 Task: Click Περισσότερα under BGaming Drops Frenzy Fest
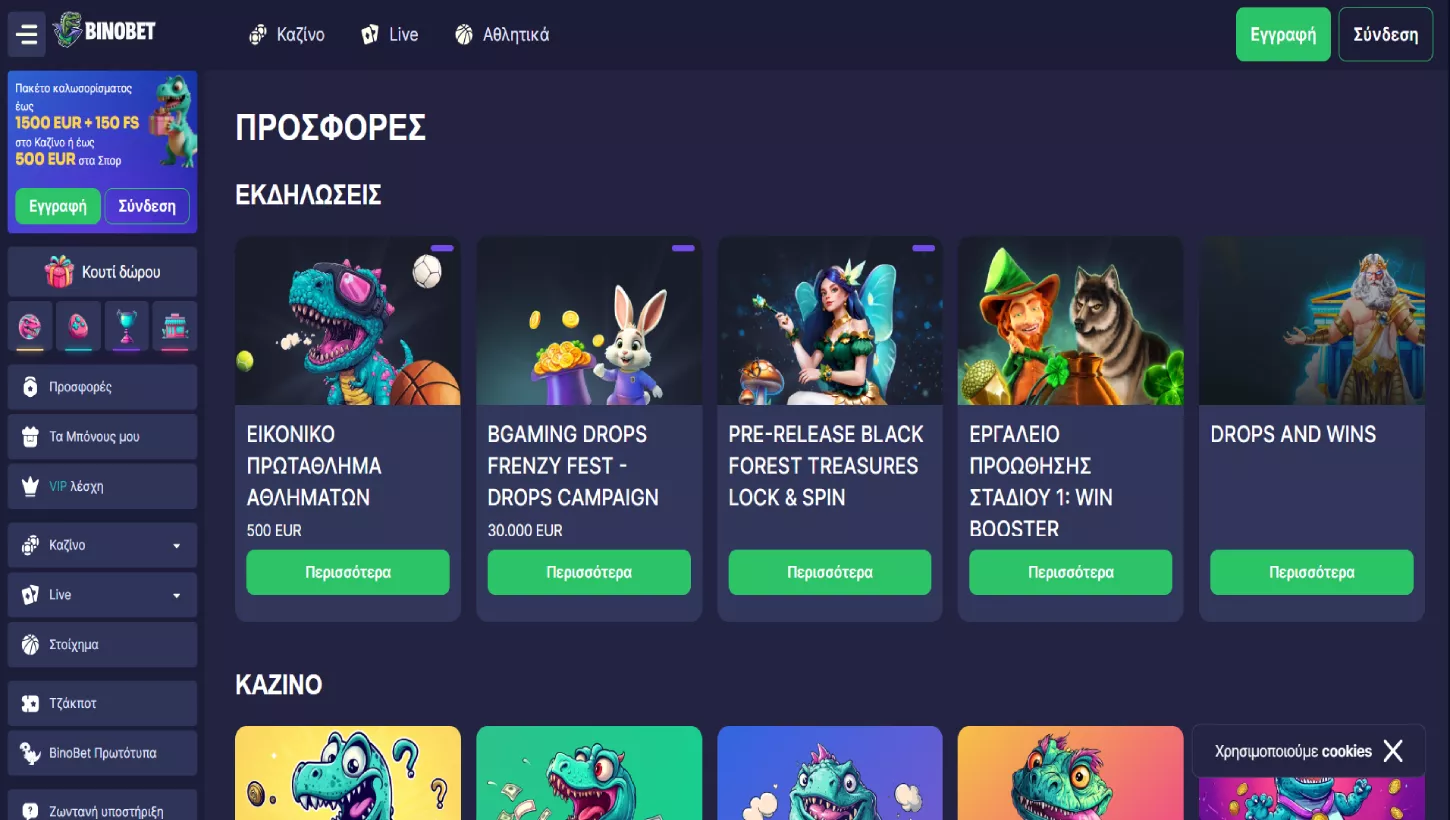click(589, 573)
